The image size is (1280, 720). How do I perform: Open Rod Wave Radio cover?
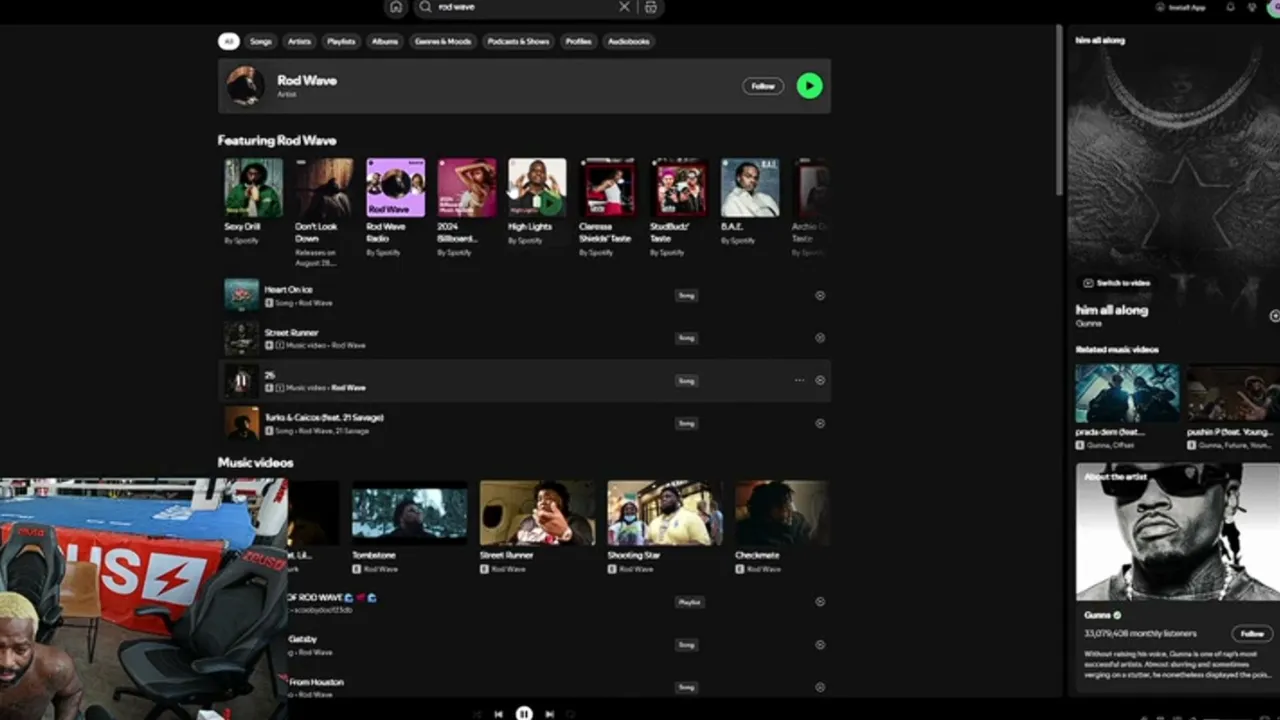tap(395, 187)
